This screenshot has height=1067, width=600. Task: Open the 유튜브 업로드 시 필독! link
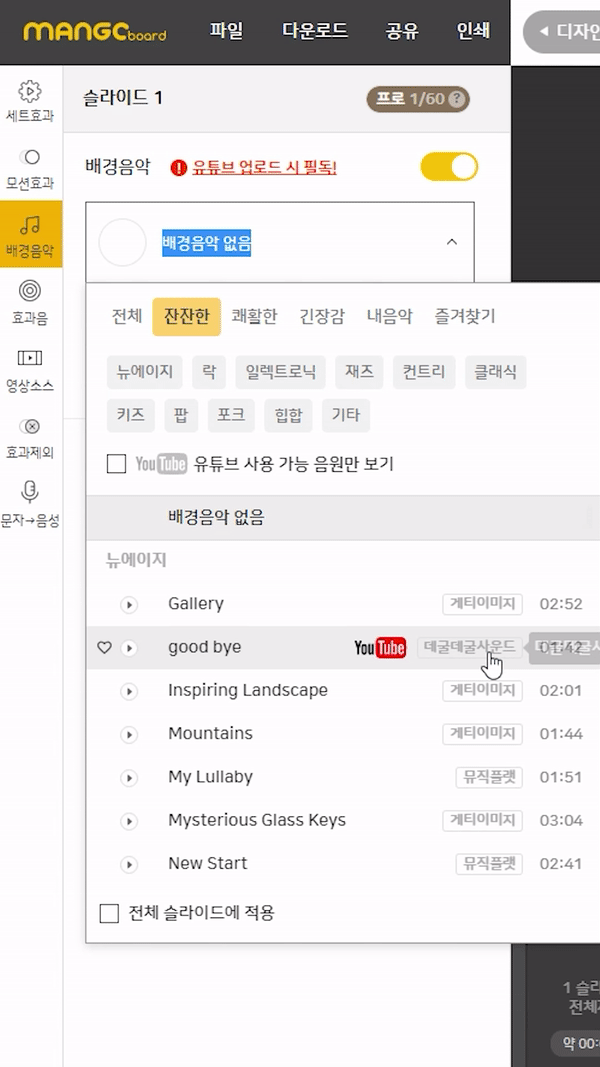264,167
